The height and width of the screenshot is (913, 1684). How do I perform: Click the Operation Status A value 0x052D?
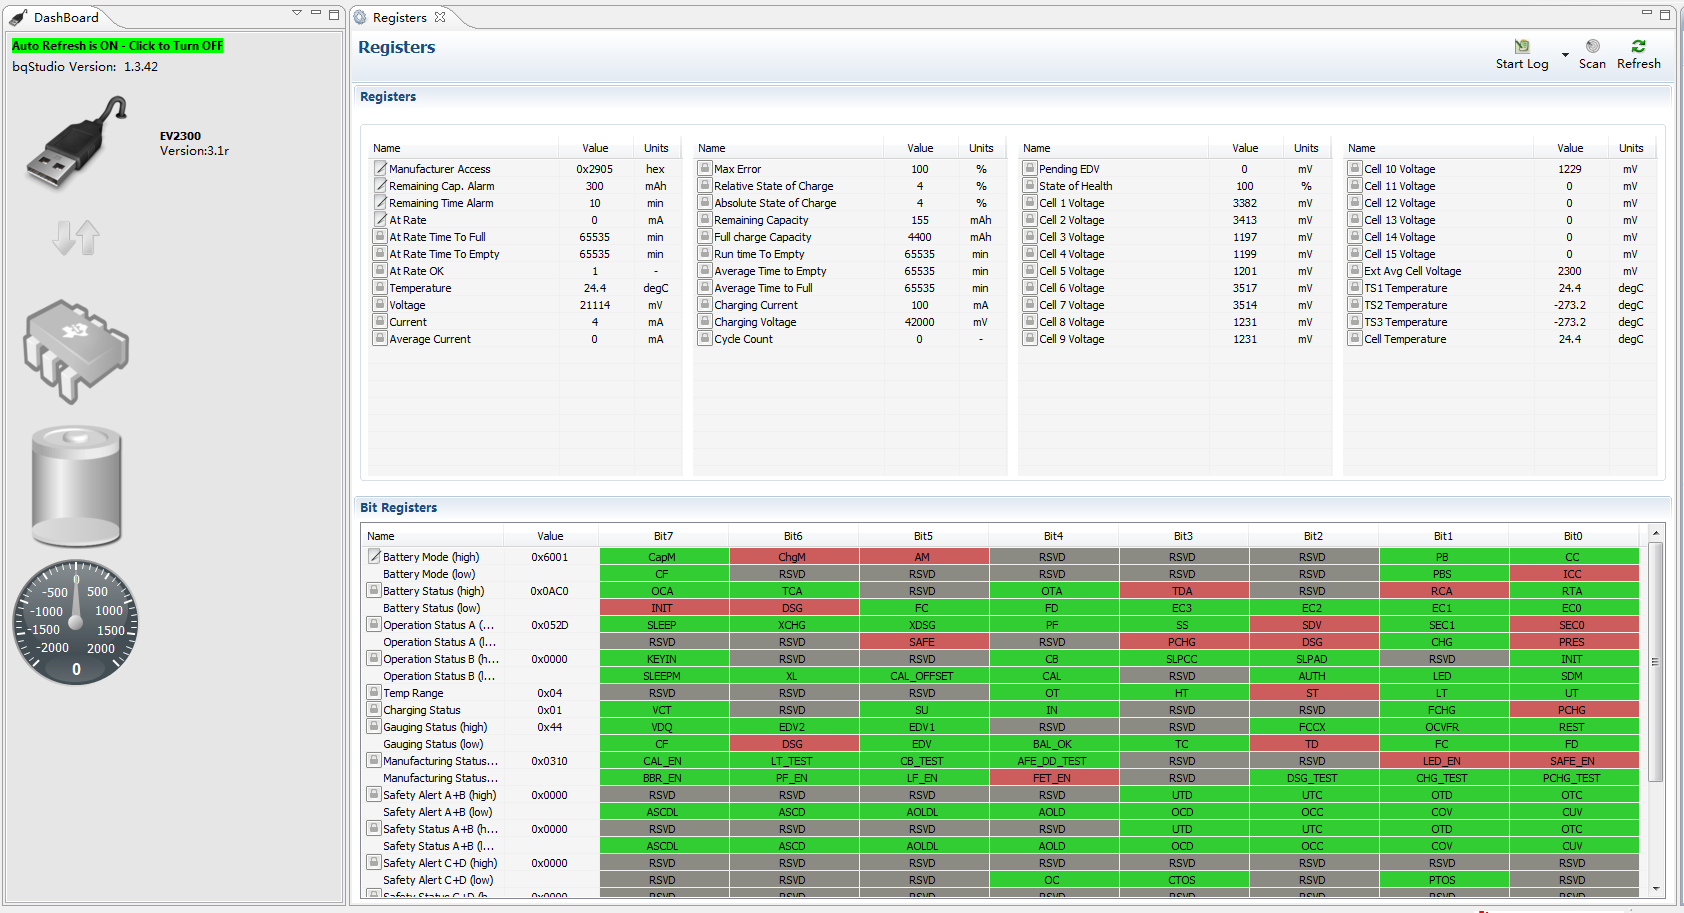550,625
